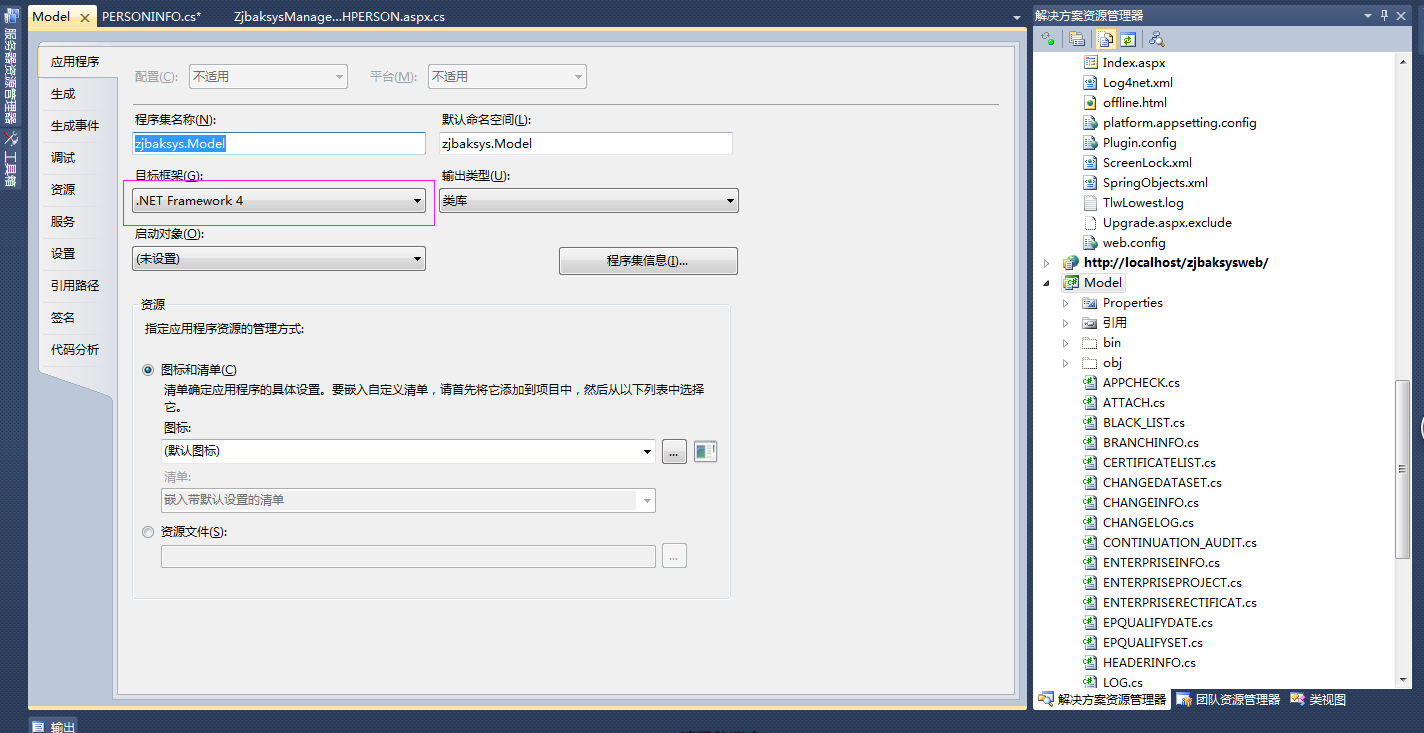The image size is (1424, 733).
Task: Click the offline.html file icon
Action: (x=1091, y=102)
